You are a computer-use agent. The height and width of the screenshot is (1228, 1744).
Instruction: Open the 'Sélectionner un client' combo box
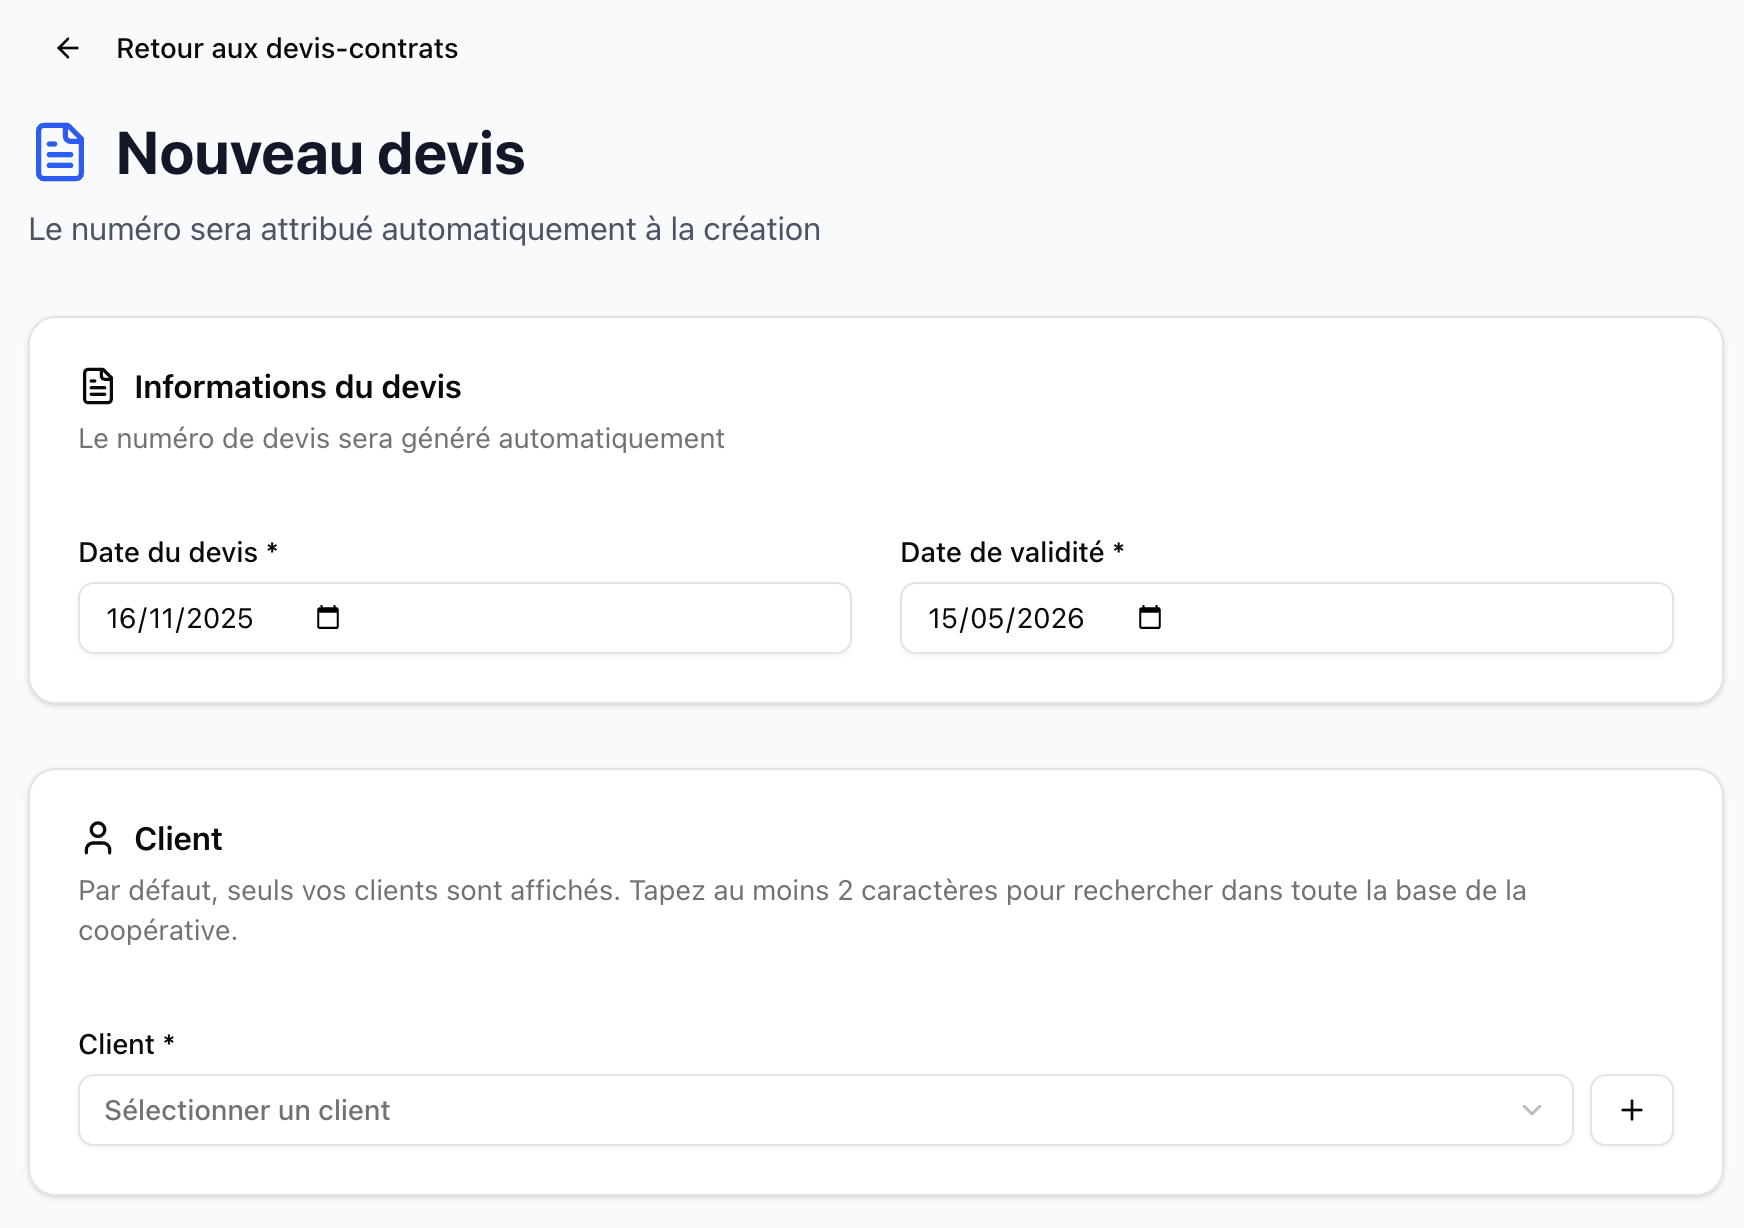(x=800, y=1110)
